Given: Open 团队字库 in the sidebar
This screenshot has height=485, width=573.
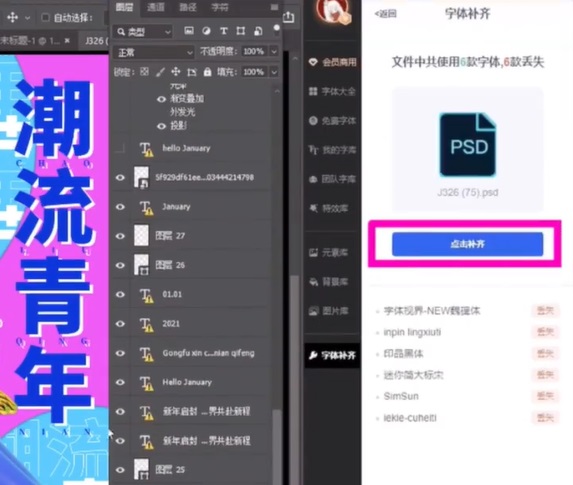Looking at the screenshot, I should point(333,179).
